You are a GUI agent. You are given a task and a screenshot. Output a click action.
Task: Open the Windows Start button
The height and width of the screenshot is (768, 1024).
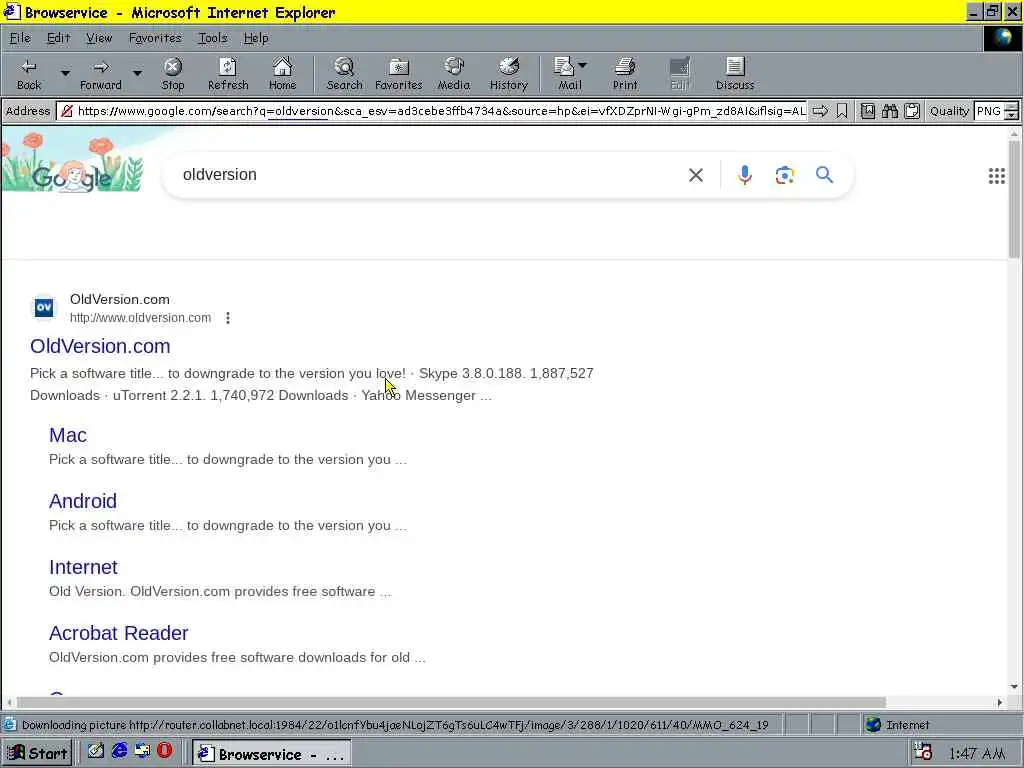tap(37, 754)
